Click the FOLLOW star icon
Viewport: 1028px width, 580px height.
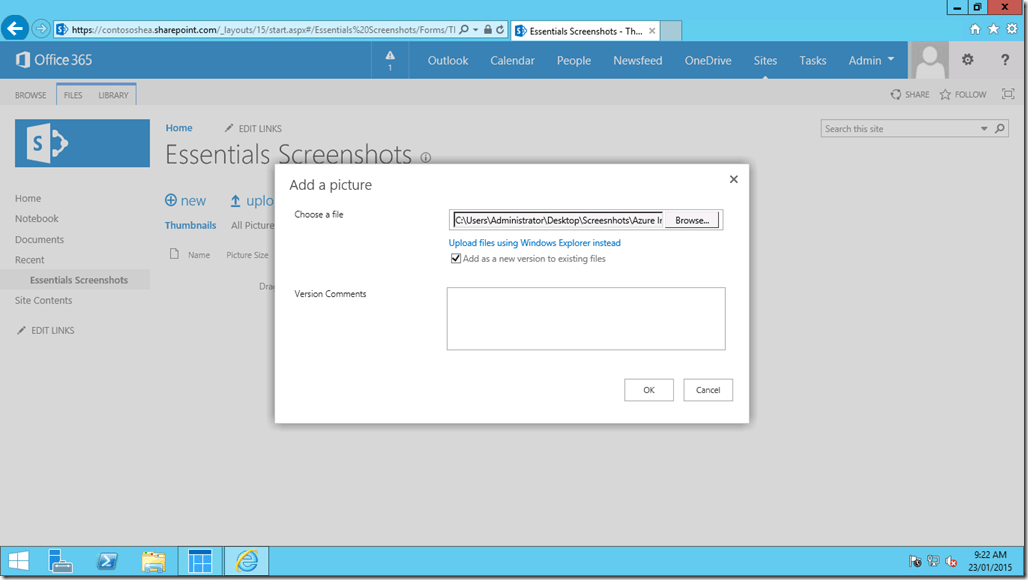[x=945, y=94]
